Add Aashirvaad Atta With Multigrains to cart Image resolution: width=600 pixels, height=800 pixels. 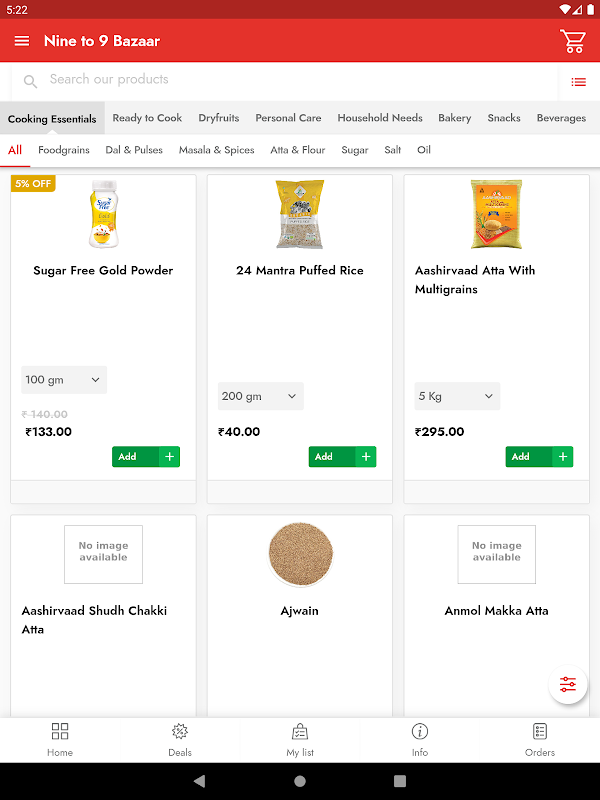click(539, 457)
